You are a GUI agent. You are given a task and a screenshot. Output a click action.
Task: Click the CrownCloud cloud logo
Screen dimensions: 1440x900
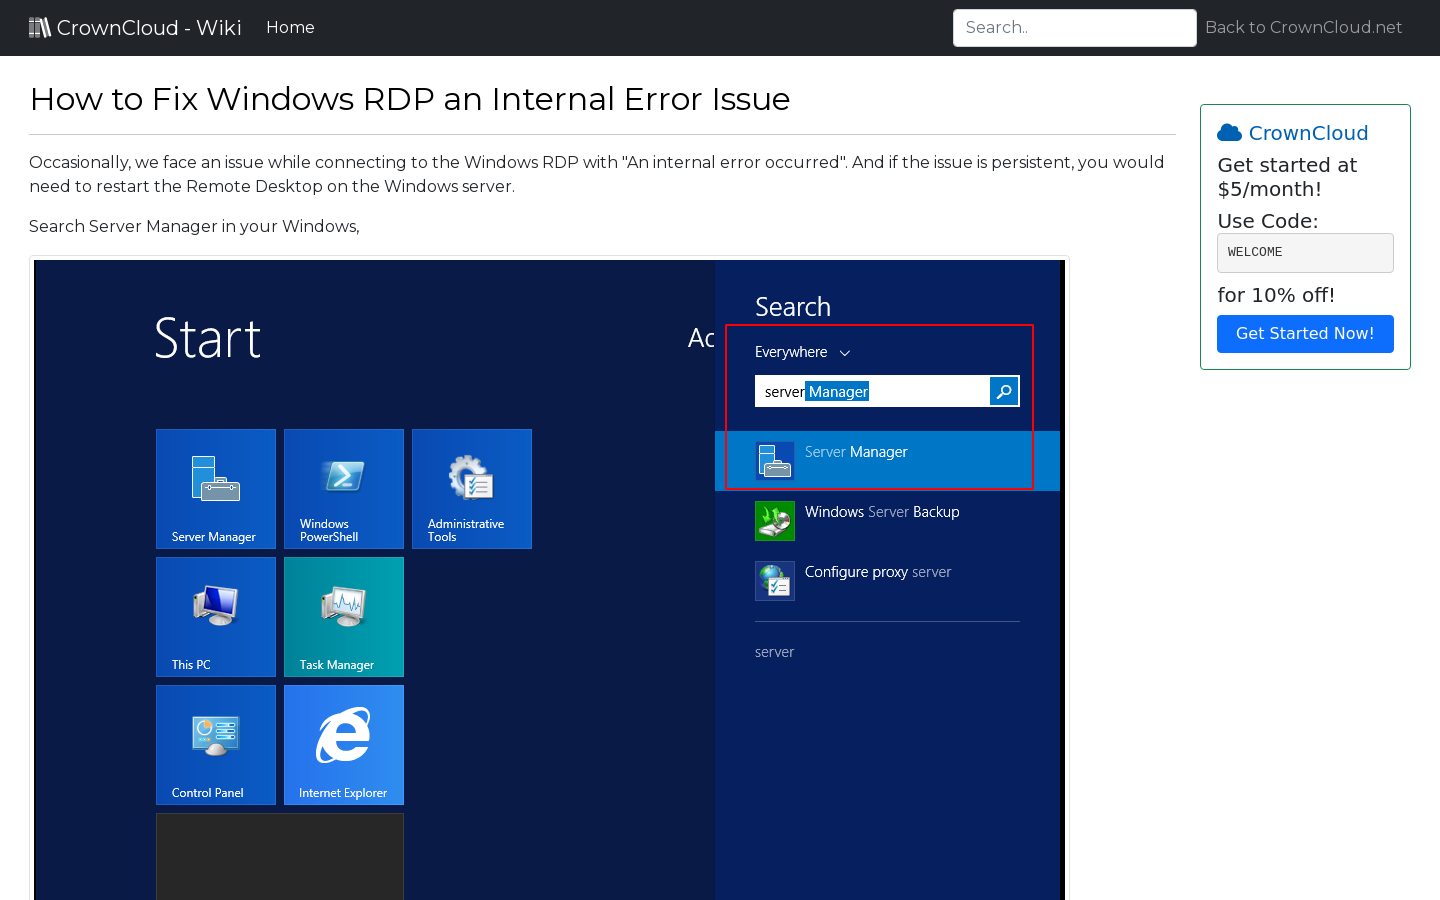(x=1229, y=132)
